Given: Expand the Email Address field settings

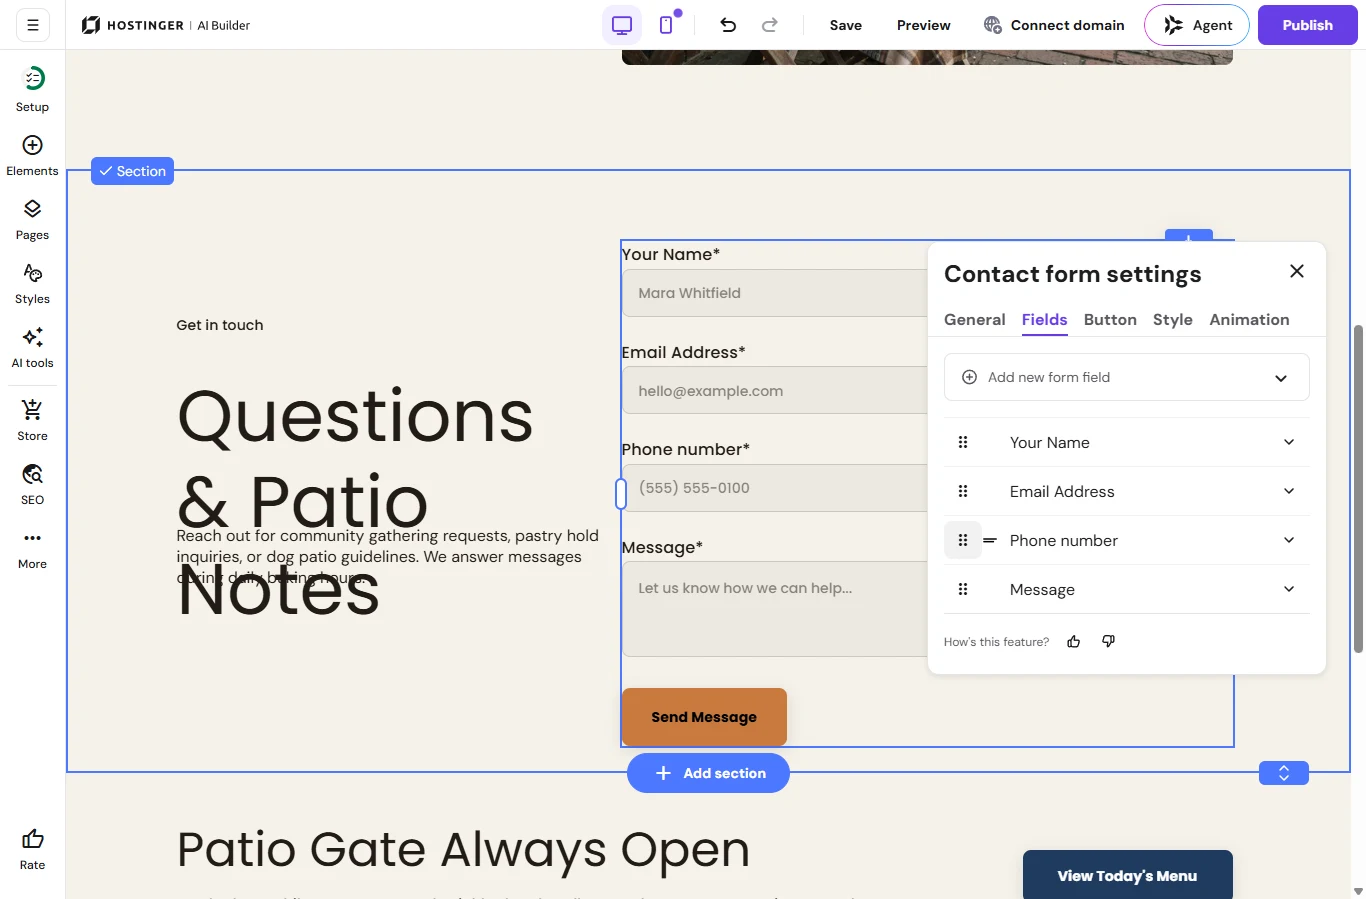Looking at the screenshot, I should (x=1289, y=491).
